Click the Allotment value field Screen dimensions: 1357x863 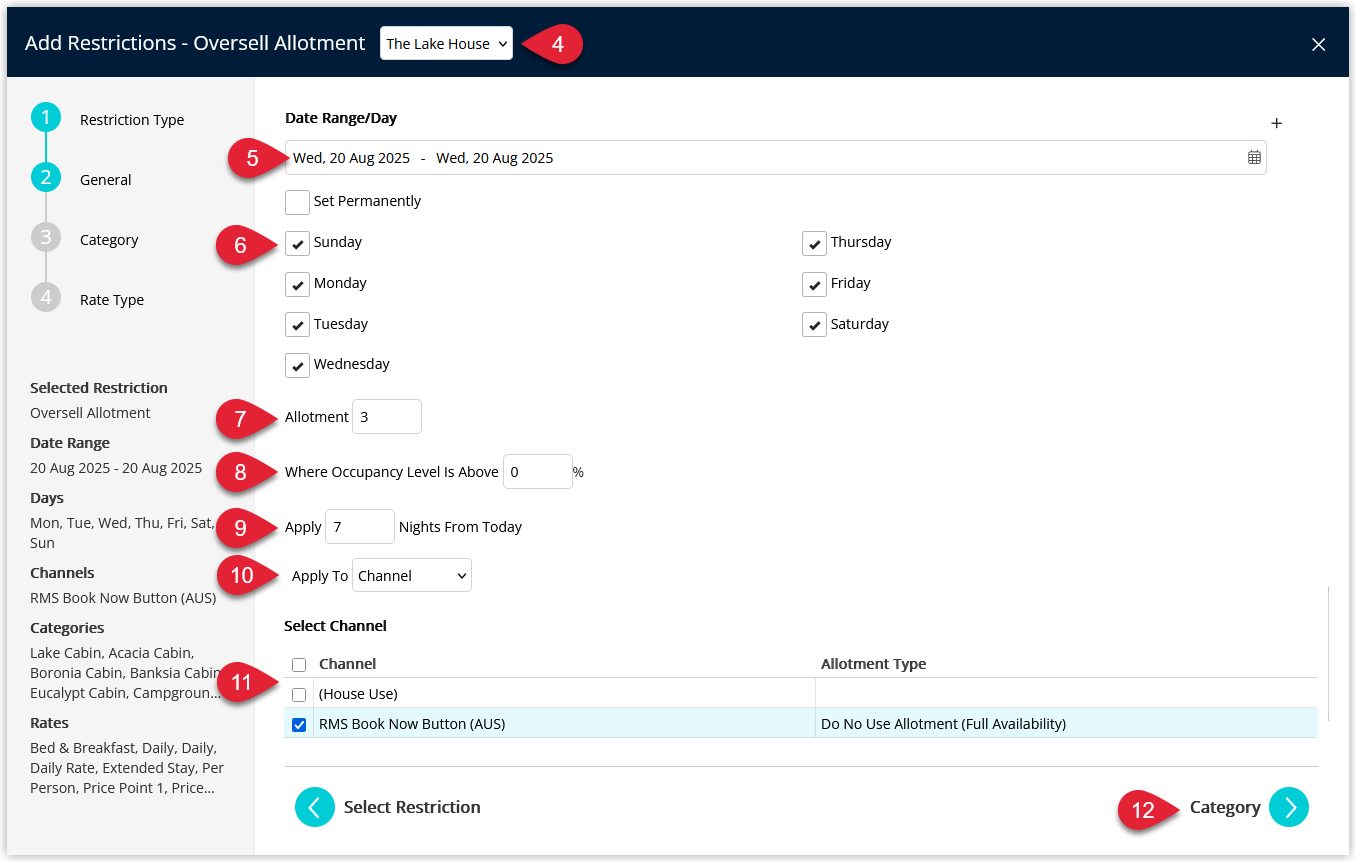point(387,416)
